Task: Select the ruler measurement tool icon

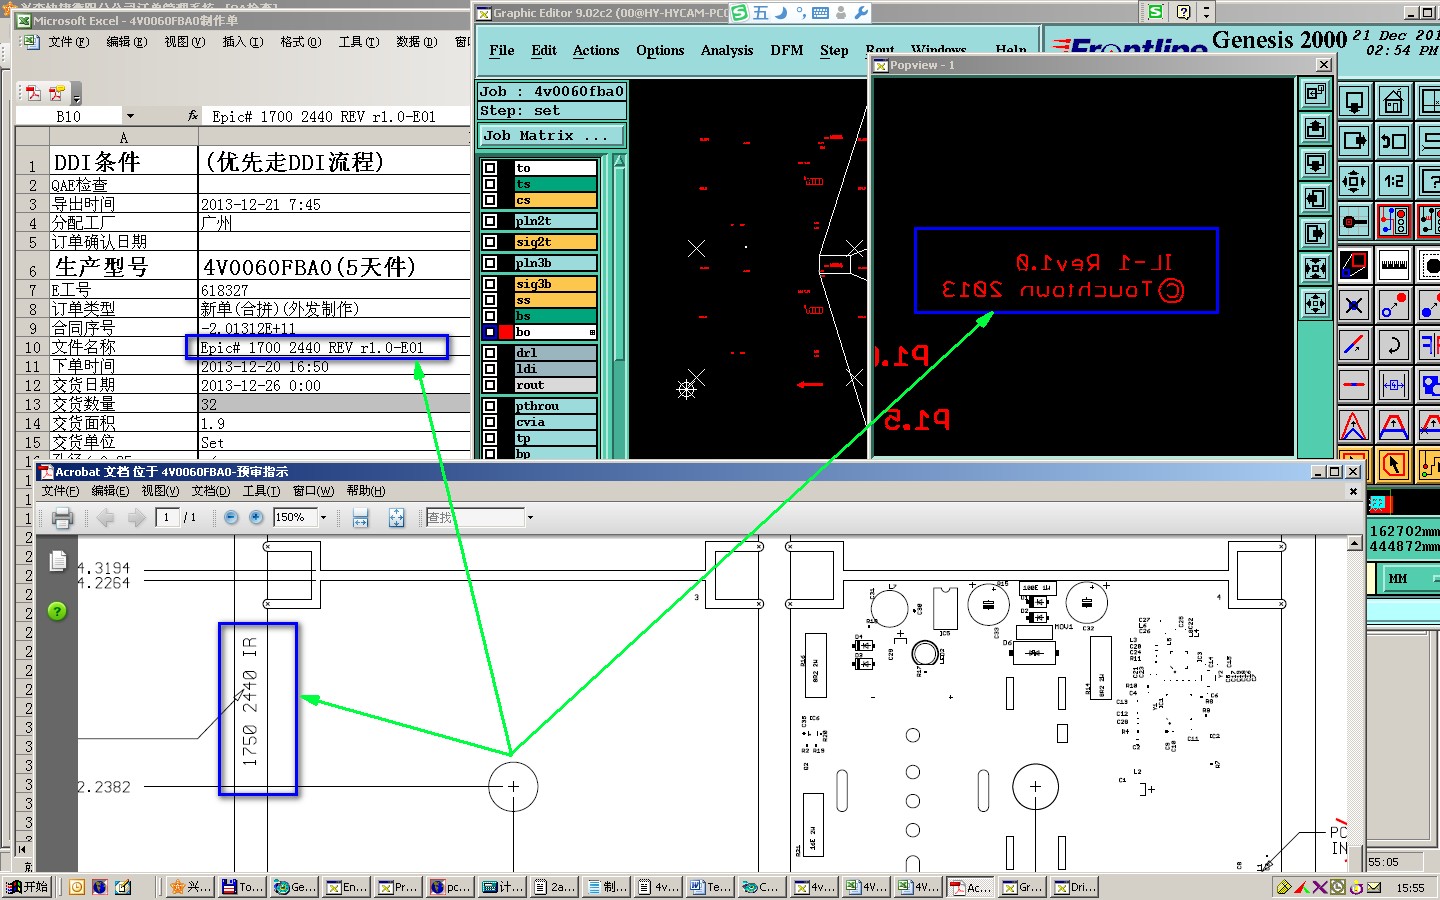Action: [x=1393, y=266]
